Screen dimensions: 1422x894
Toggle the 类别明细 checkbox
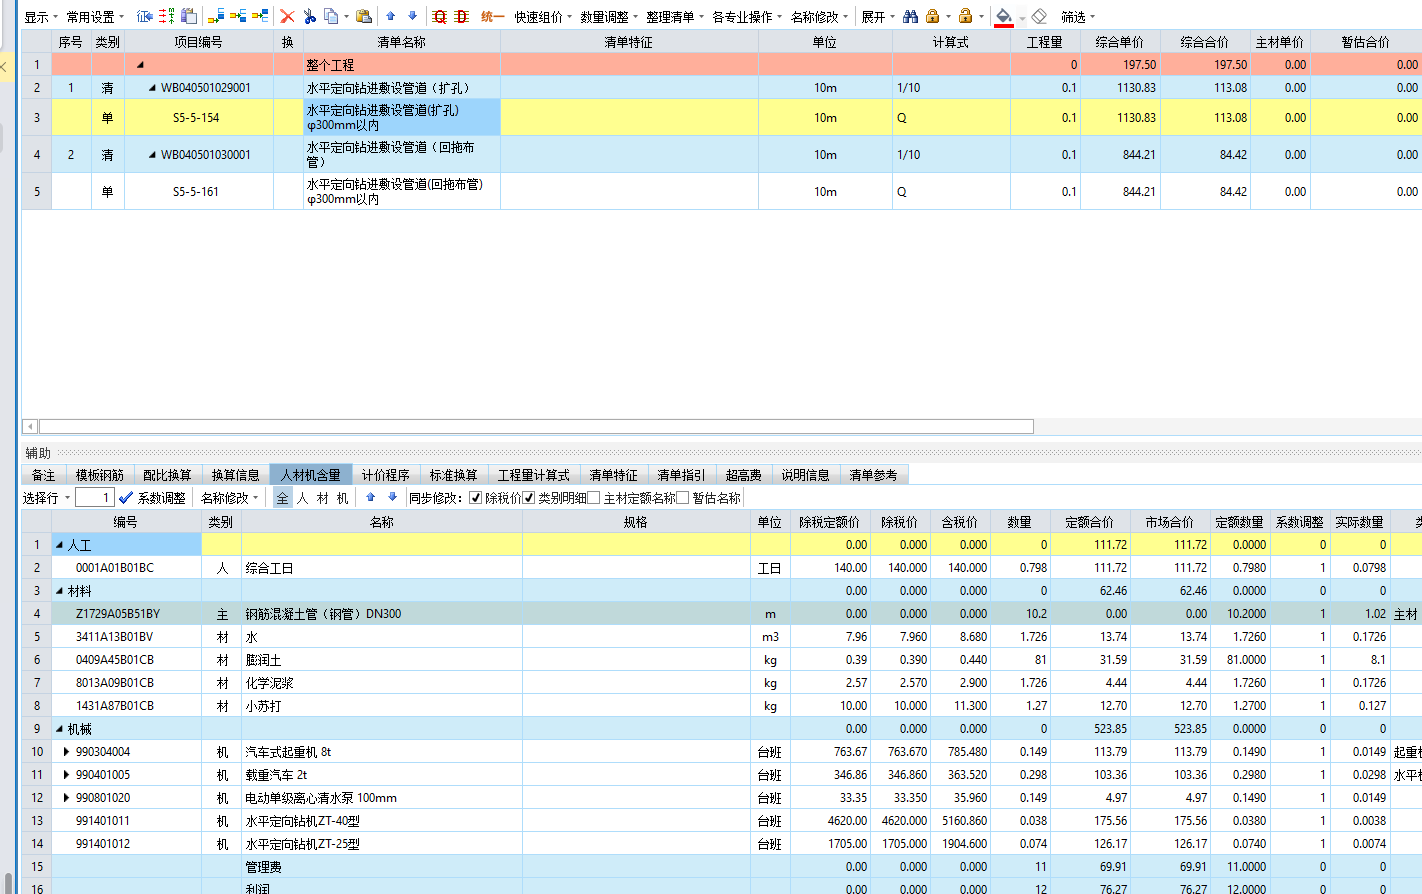coord(529,497)
